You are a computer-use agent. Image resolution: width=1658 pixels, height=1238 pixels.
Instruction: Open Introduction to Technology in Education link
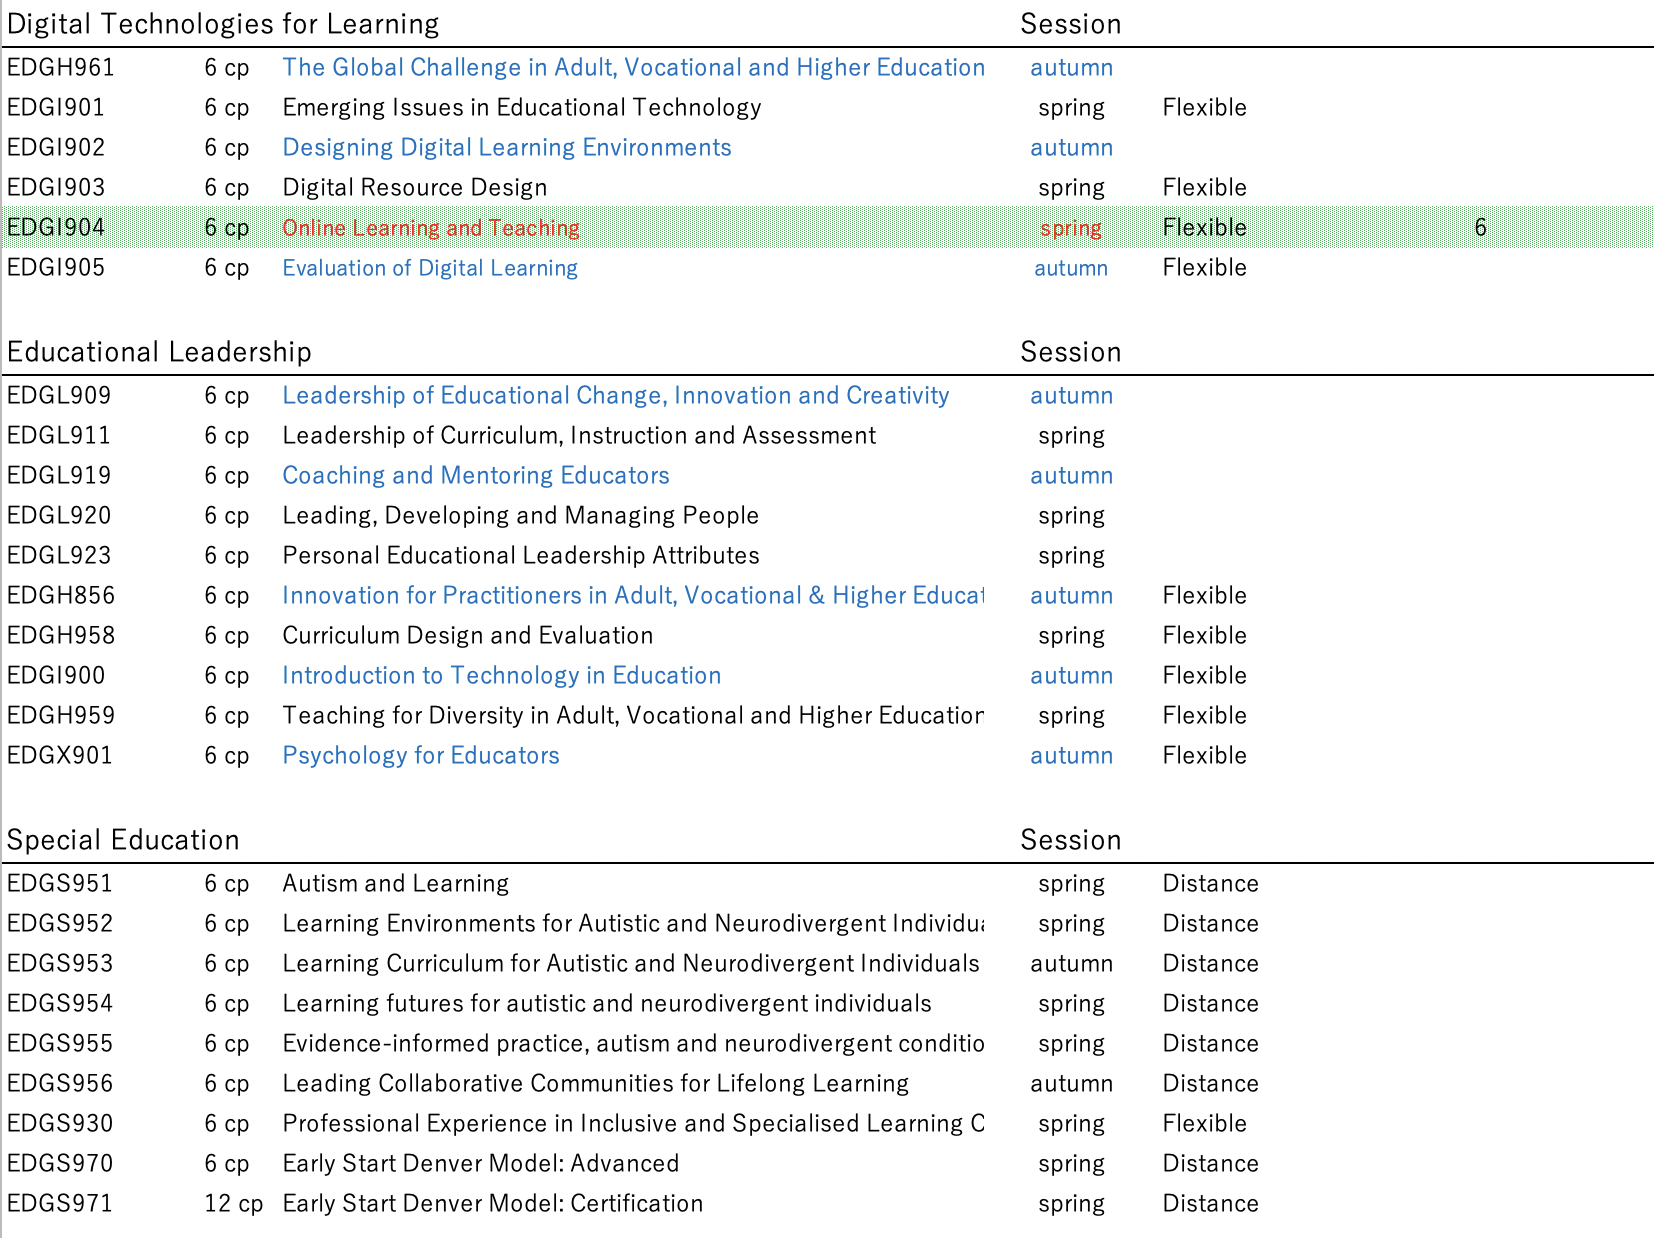pyautogui.click(x=502, y=675)
